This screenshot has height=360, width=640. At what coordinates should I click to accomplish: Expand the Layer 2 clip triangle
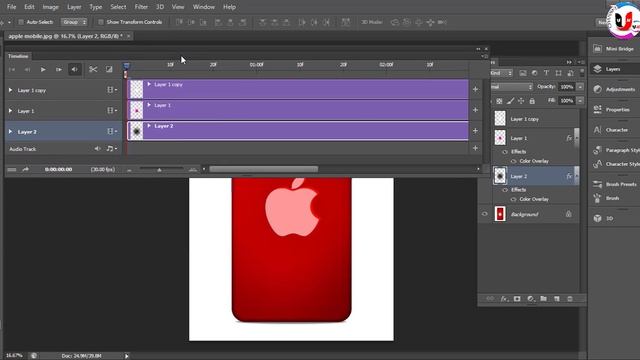[149, 126]
